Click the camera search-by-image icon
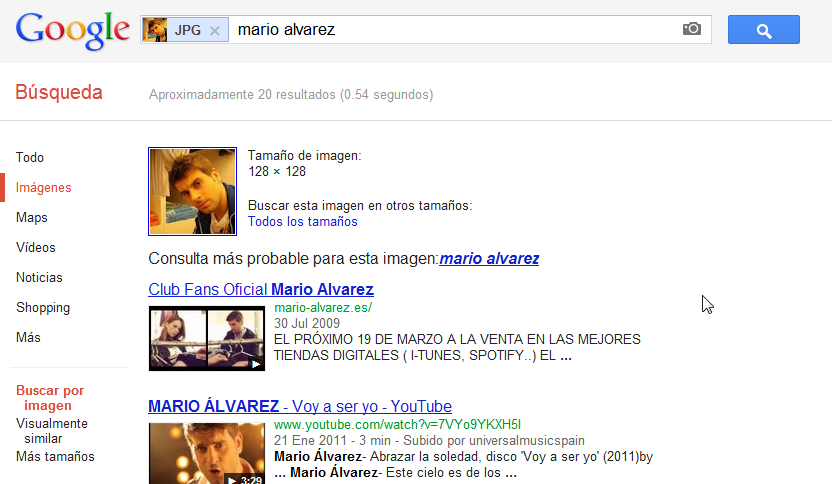Viewport: 832px width, 484px height. pos(692,29)
